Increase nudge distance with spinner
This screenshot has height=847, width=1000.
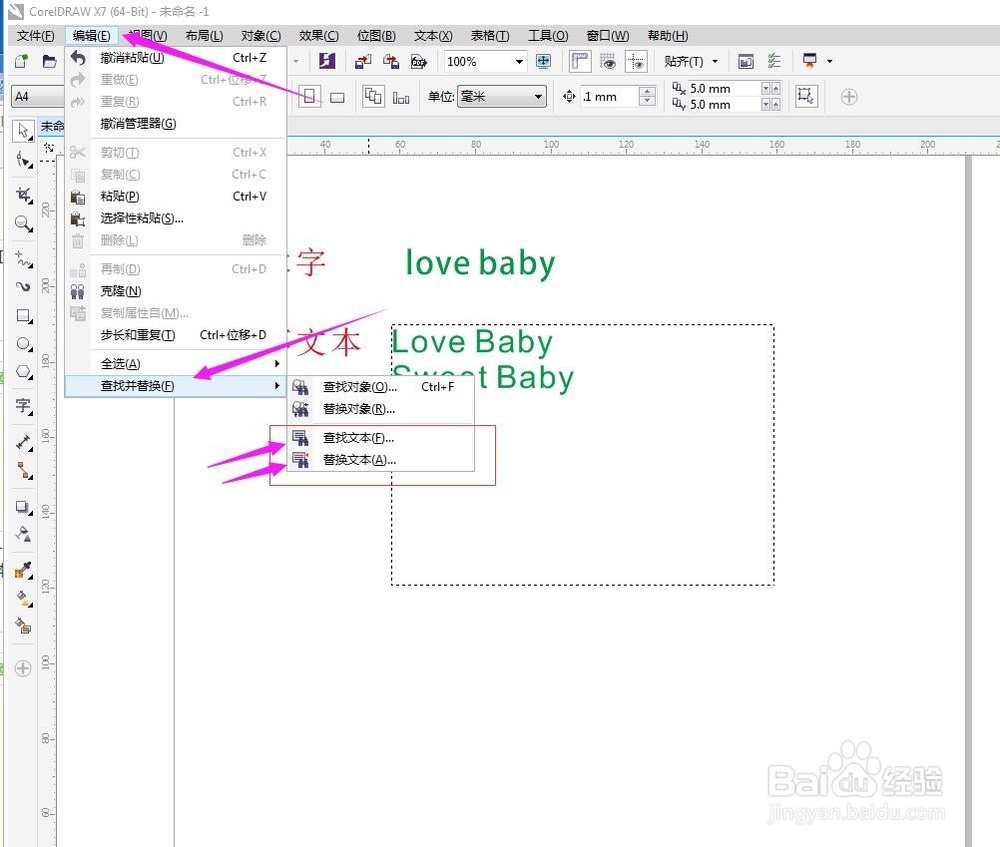pyautogui.click(x=648, y=91)
